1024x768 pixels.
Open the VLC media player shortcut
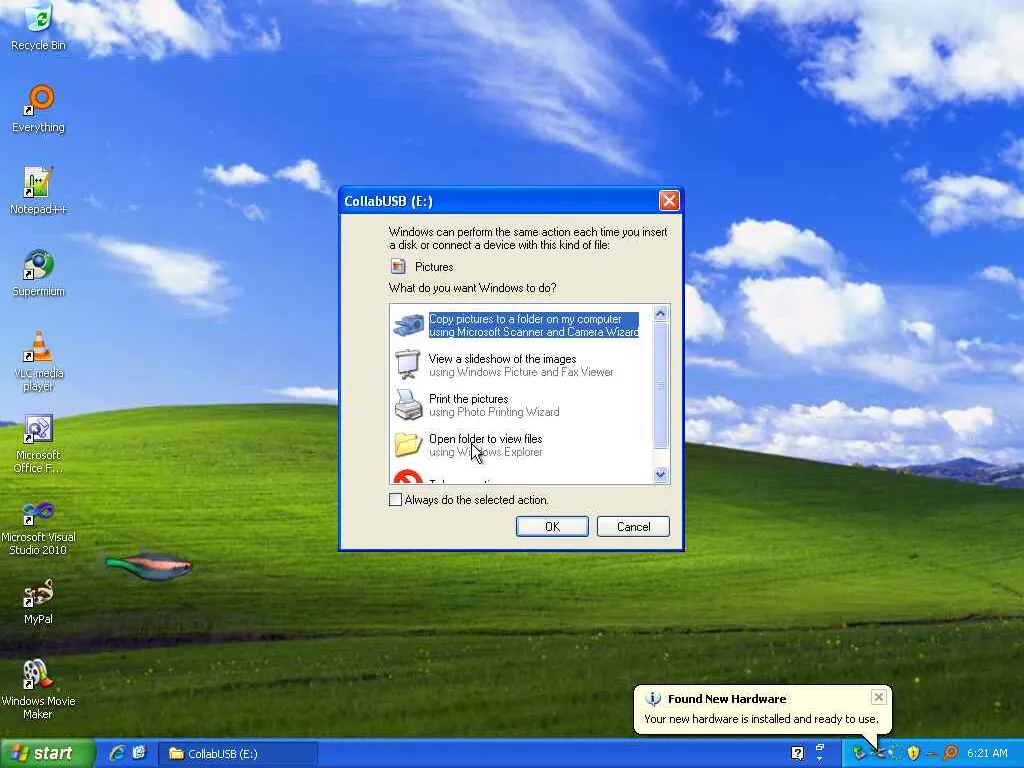point(38,360)
